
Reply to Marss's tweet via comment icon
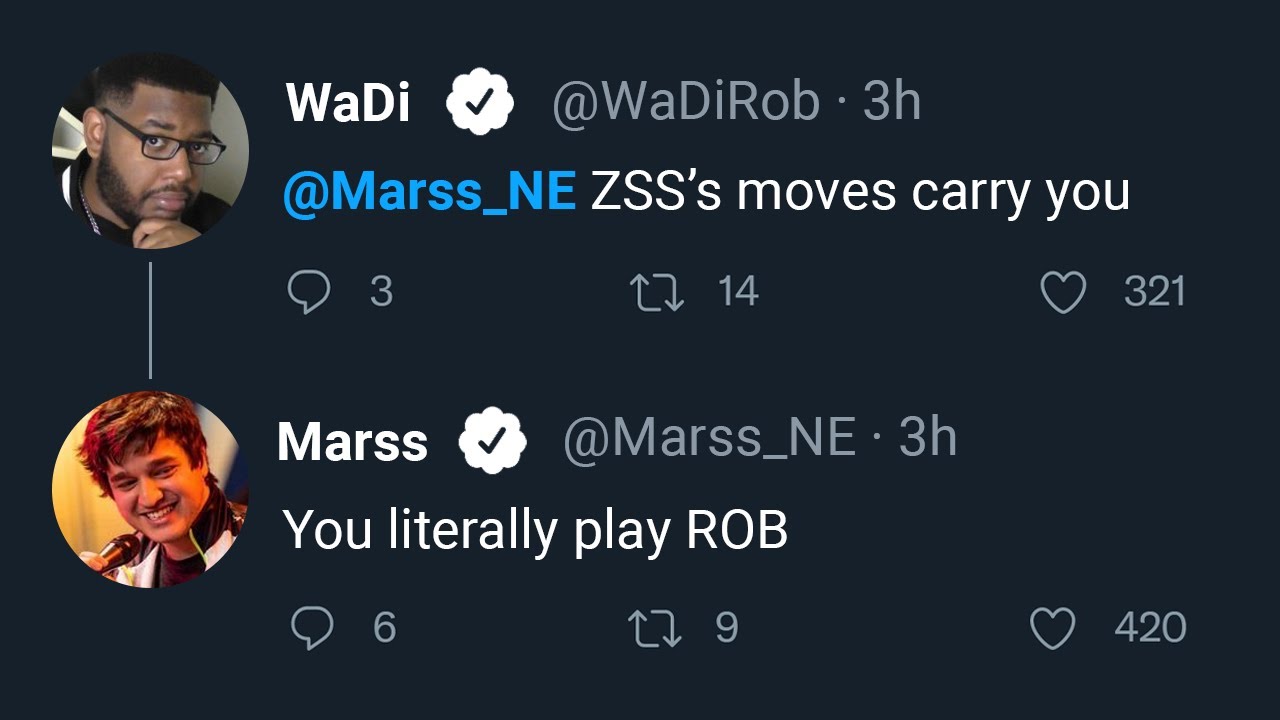(312, 628)
